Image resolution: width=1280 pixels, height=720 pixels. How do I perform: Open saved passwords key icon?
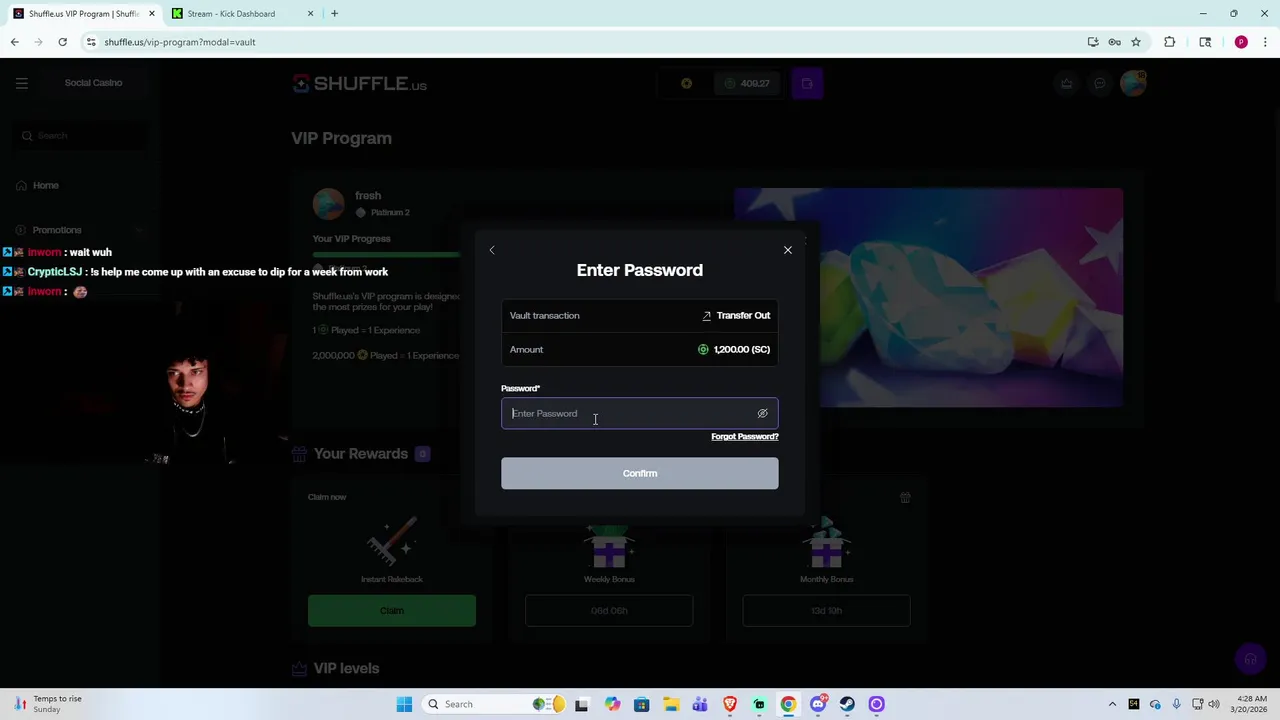1114,42
